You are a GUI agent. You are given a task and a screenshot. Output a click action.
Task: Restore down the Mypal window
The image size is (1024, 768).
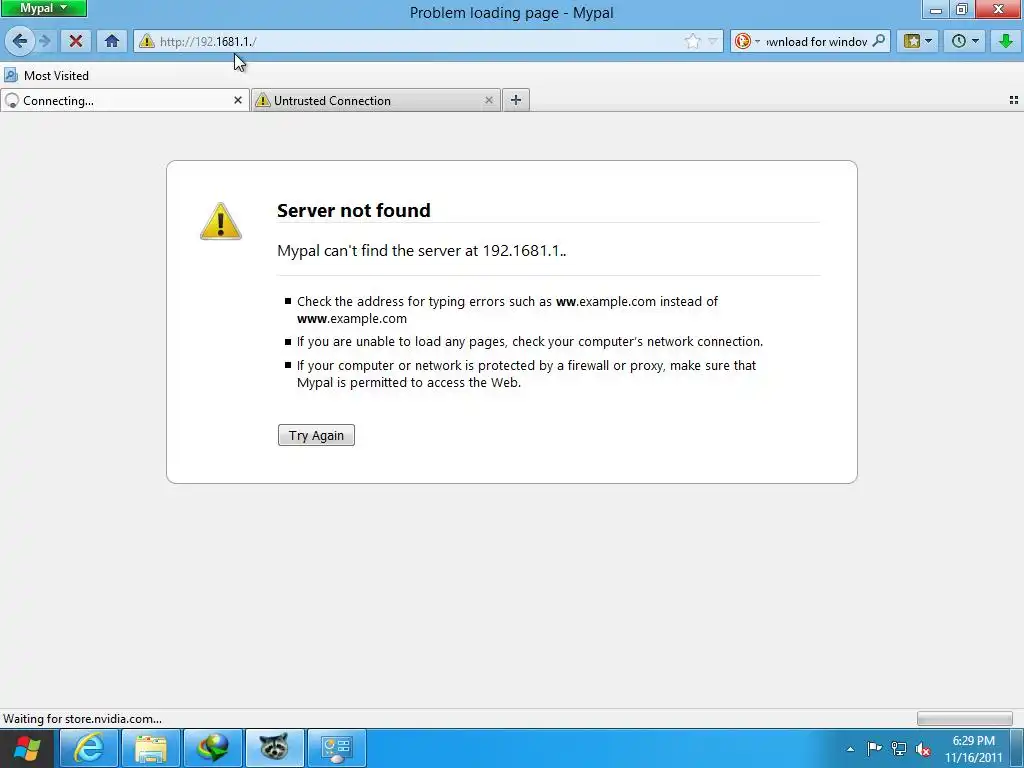[961, 9]
